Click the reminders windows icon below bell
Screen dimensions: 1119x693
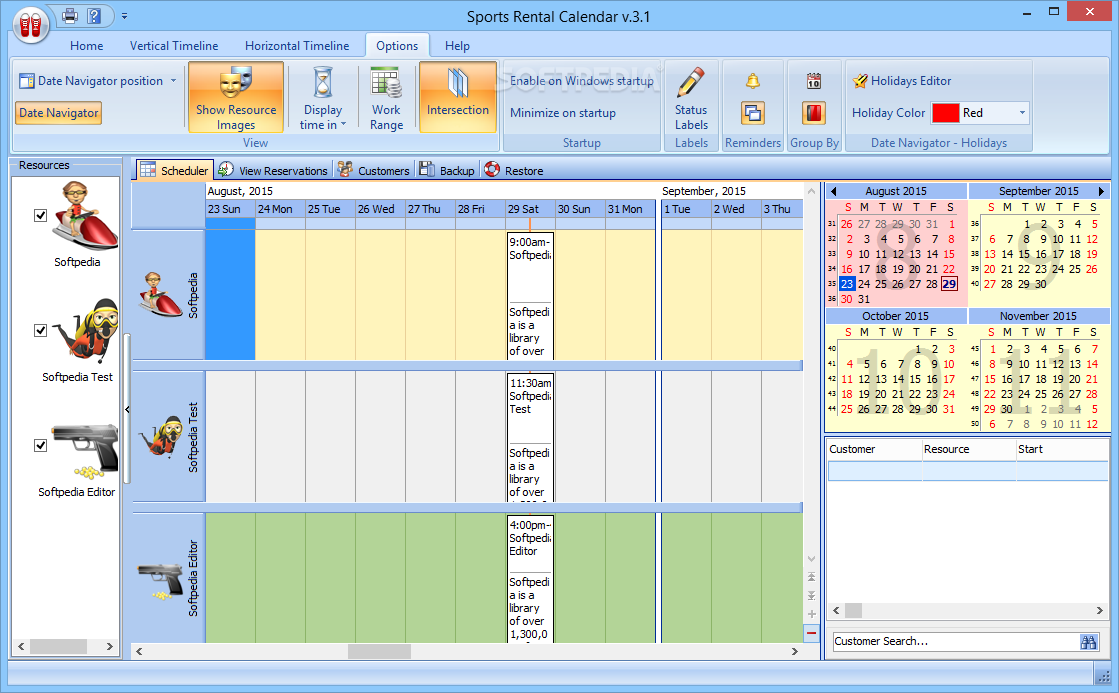click(753, 113)
